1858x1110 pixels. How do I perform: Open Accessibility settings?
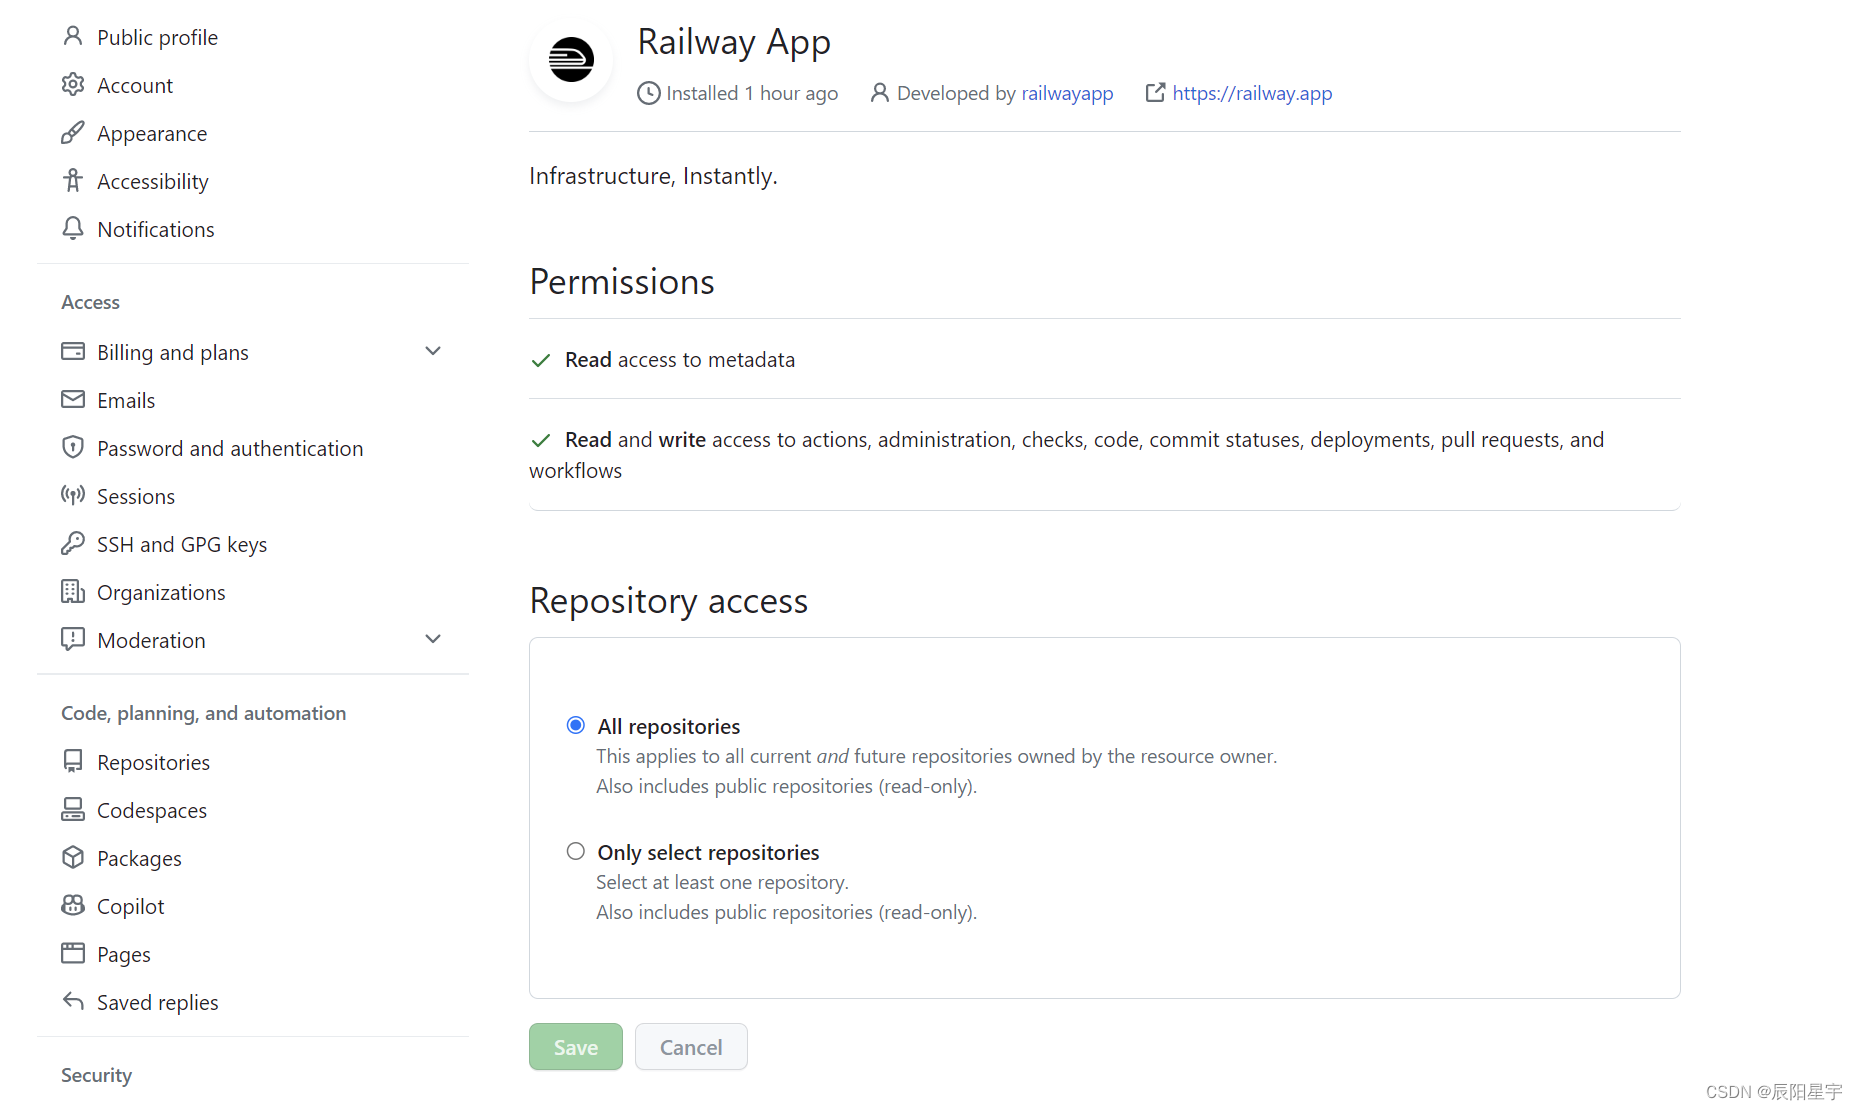[153, 181]
